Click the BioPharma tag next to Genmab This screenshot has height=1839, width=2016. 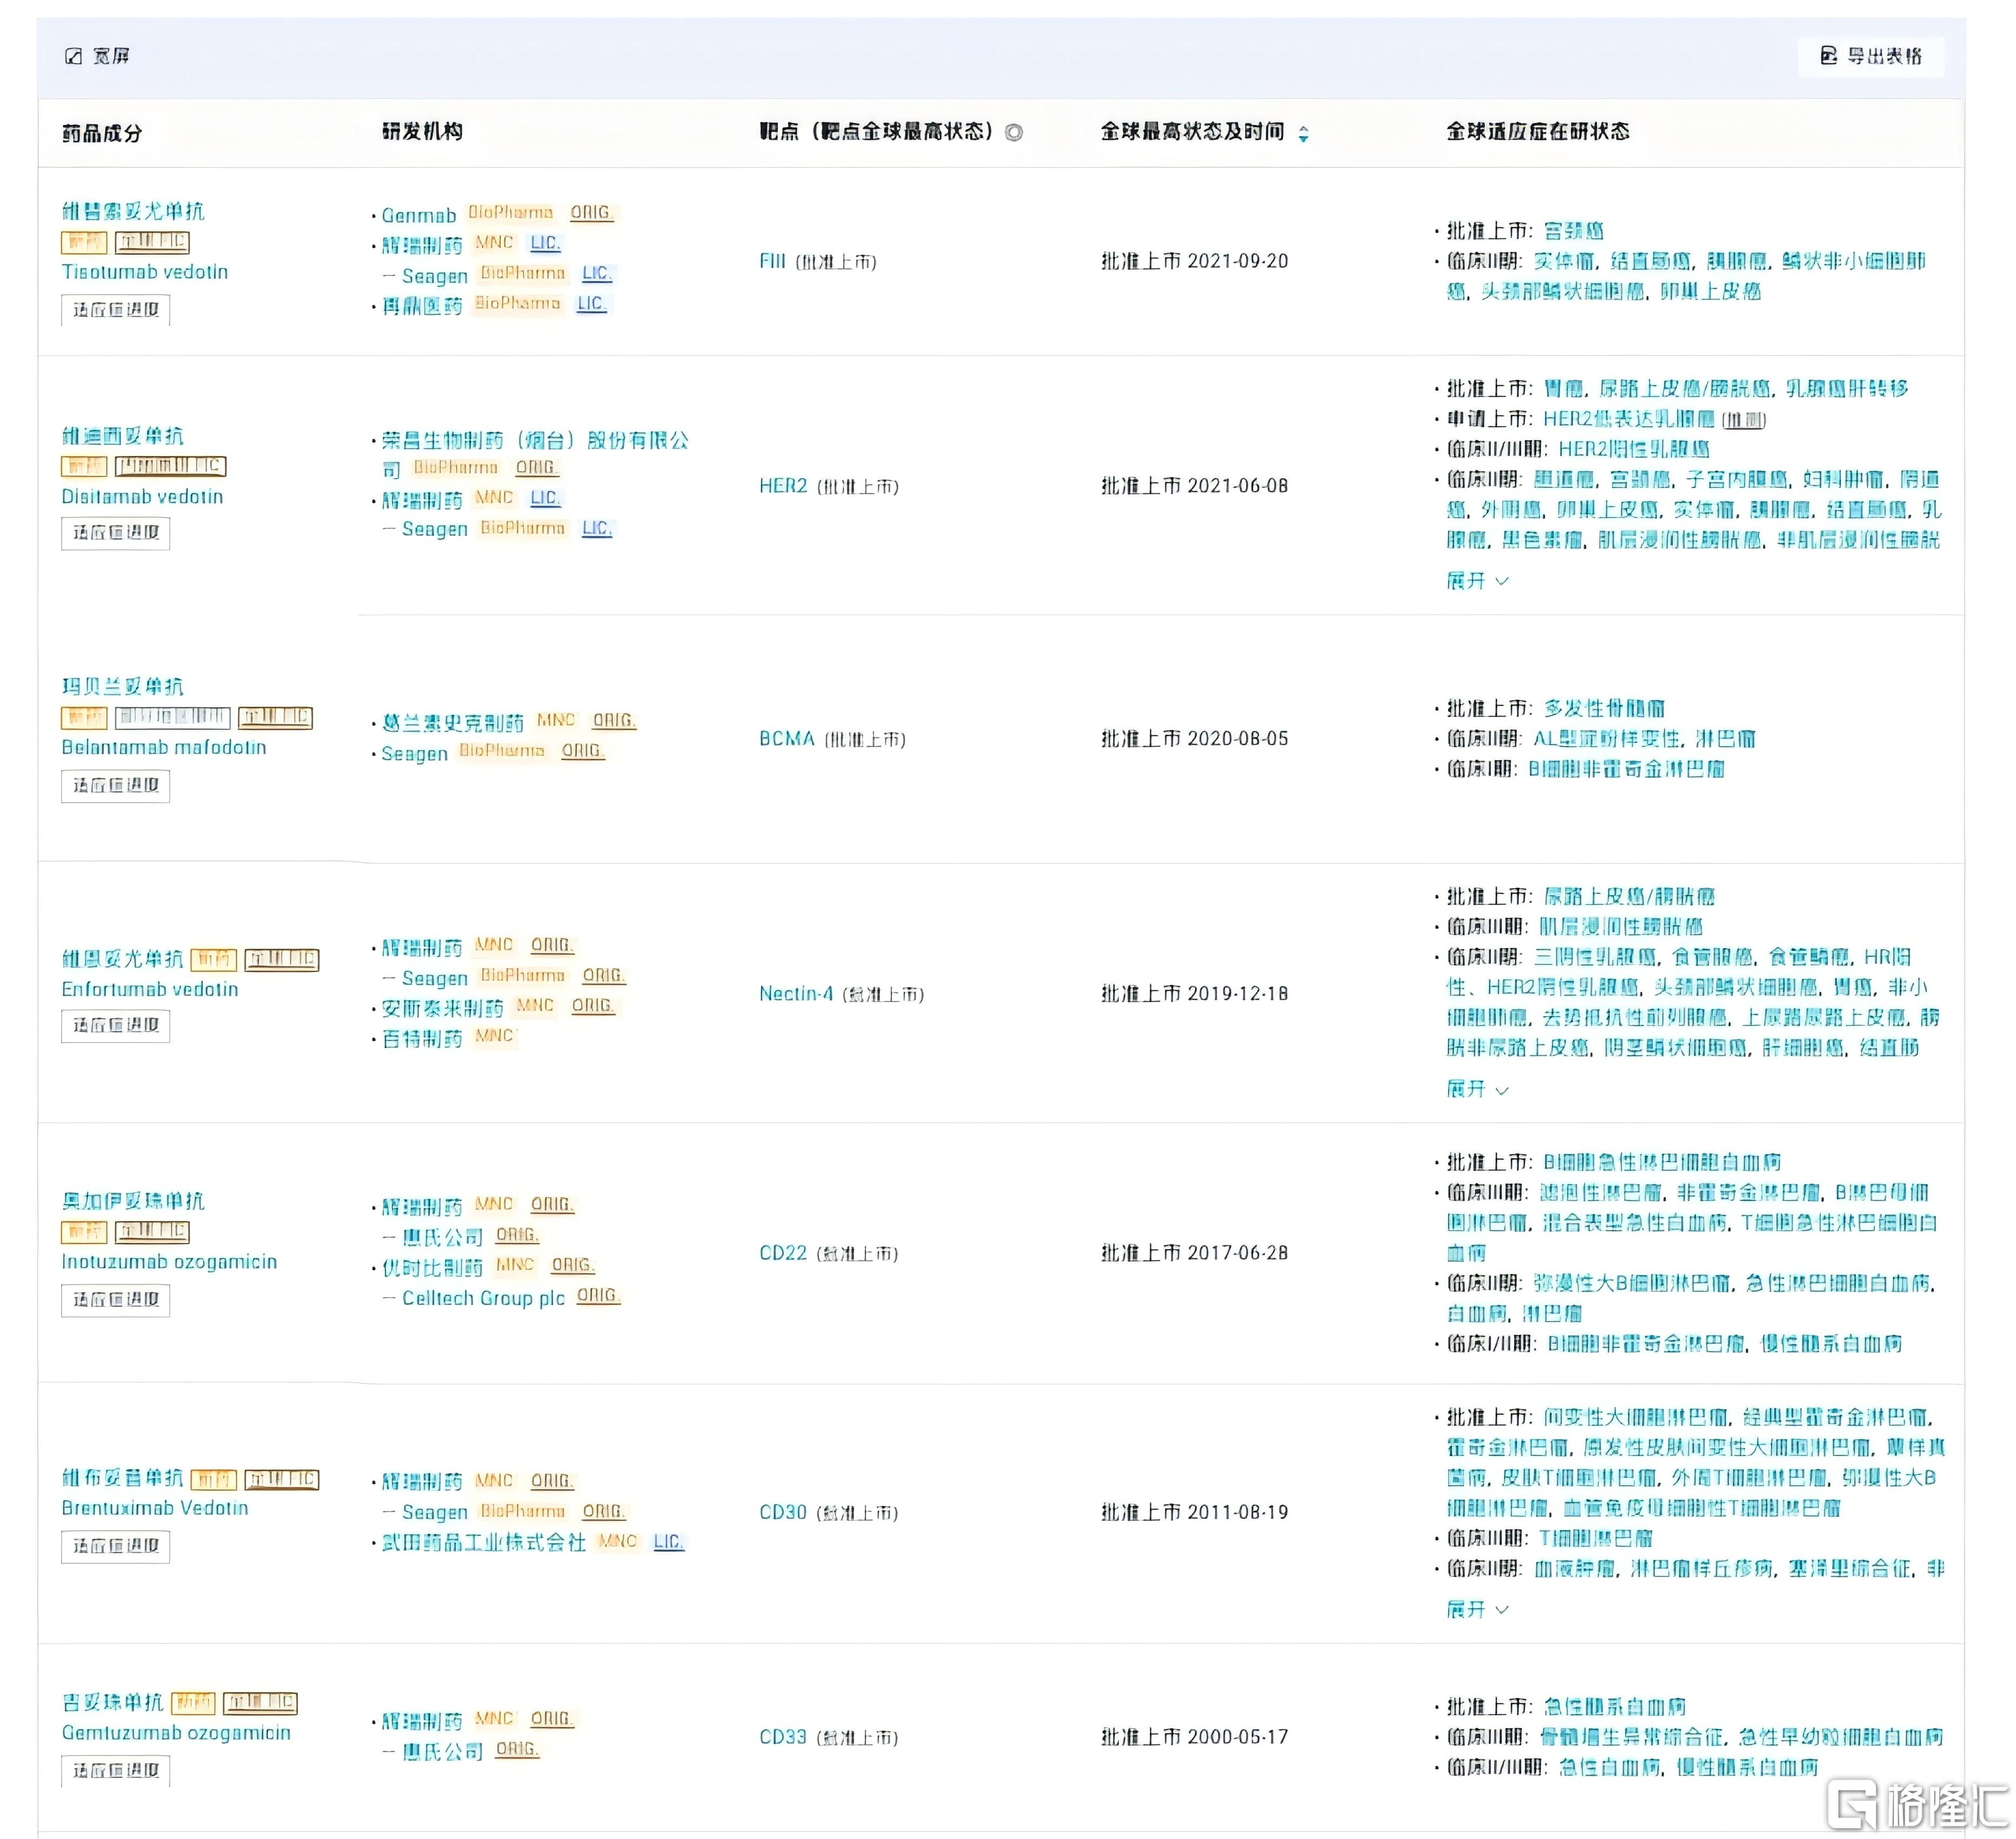tap(512, 213)
